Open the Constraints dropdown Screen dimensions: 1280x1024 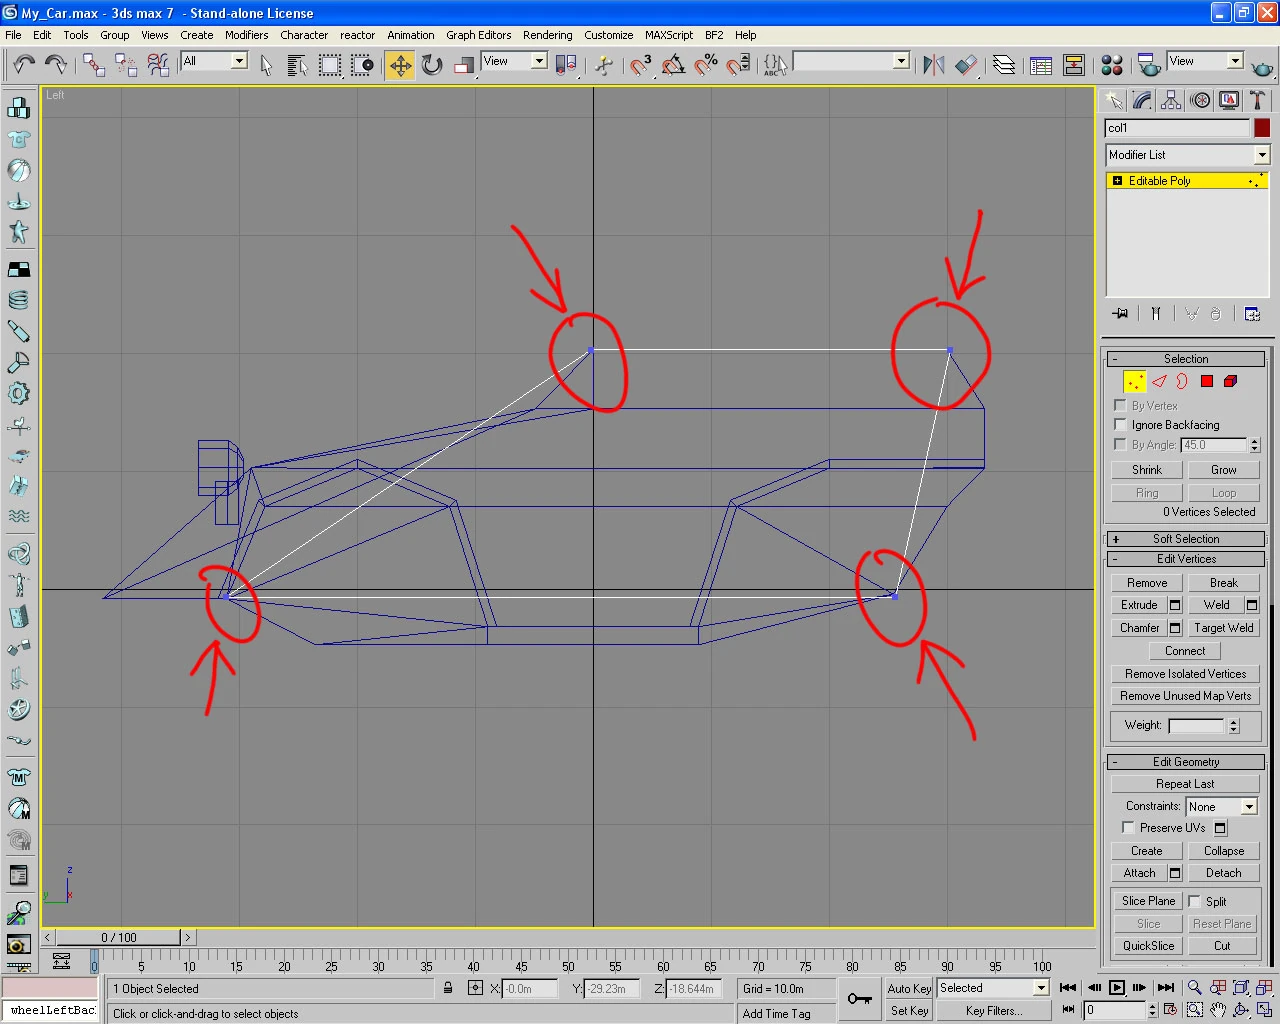(x=1249, y=807)
